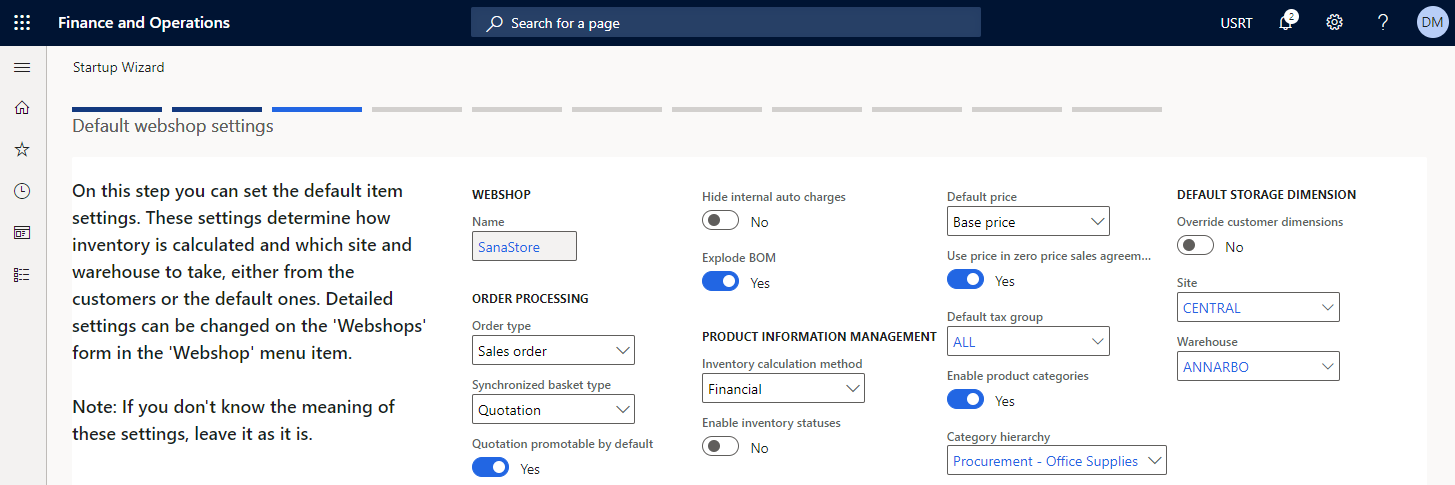The image size is (1455, 485).
Task: Open notifications bell icon
Action: [x=1287, y=22]
